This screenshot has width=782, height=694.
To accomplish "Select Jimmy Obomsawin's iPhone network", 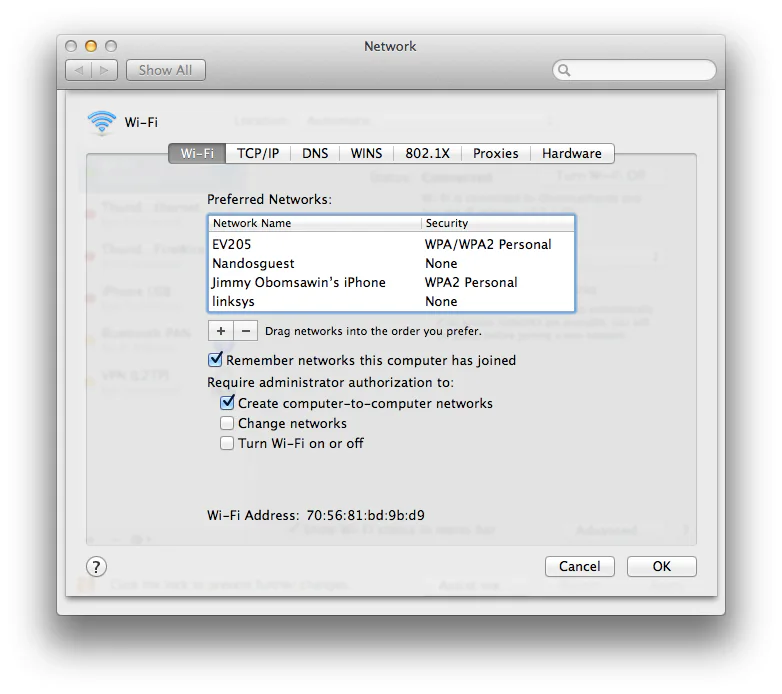I will [391, 282].
